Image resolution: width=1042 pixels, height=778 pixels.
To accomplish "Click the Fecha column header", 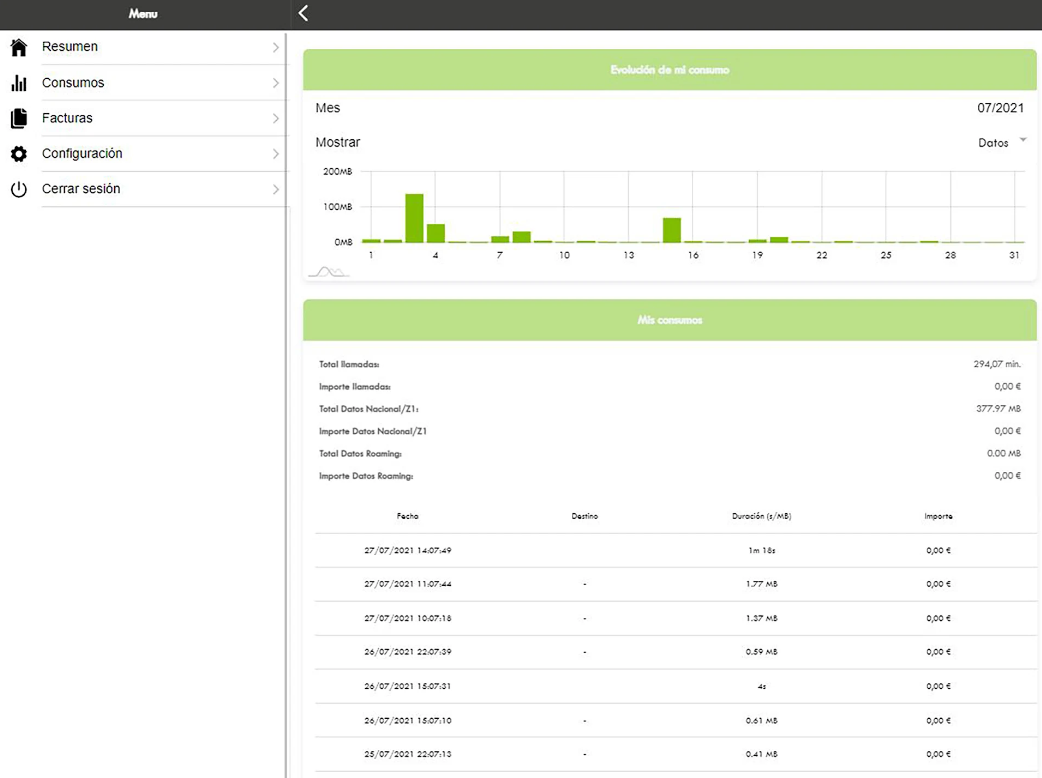I will (x=407, y=516).
